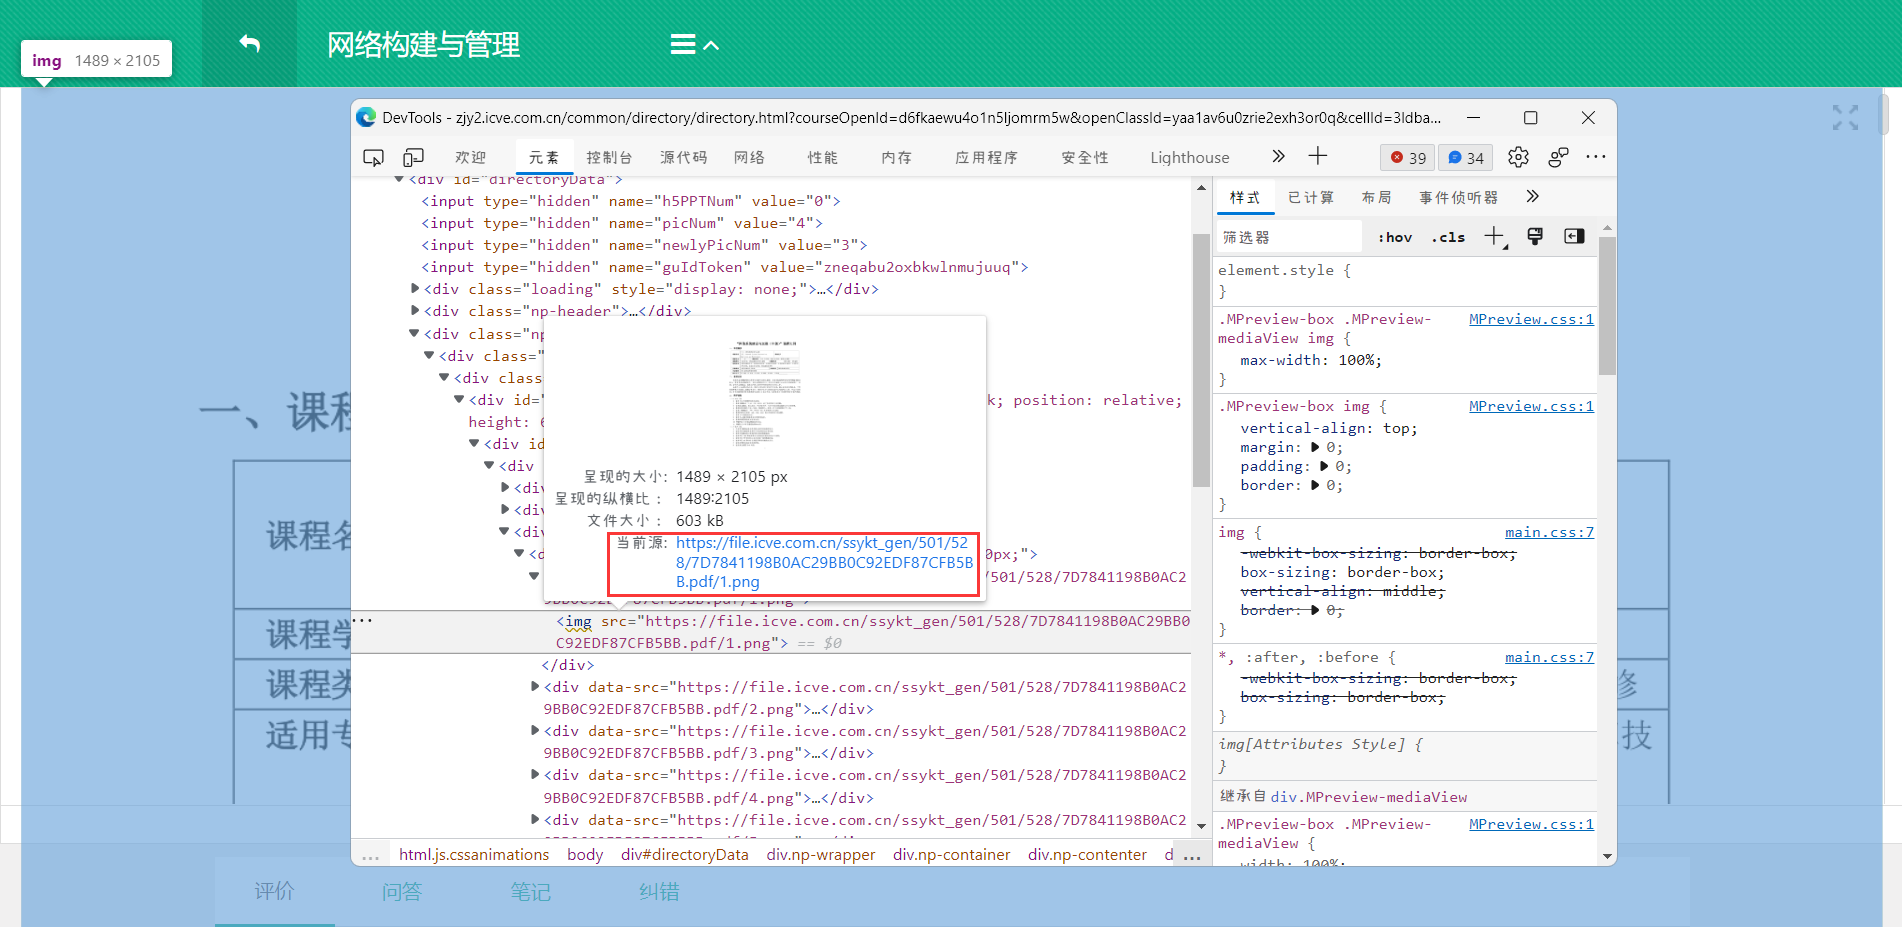Image resolution: width=1902 pixels, height=927 pixels.
Task: Expand more styles sub-tabs chevron
Action: tap(1532, 196)
